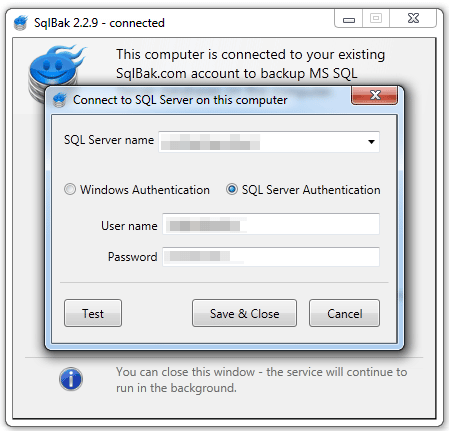Select Windows Authentication radio button
Viewport: 449px width, 431px height.
[70, 189]
